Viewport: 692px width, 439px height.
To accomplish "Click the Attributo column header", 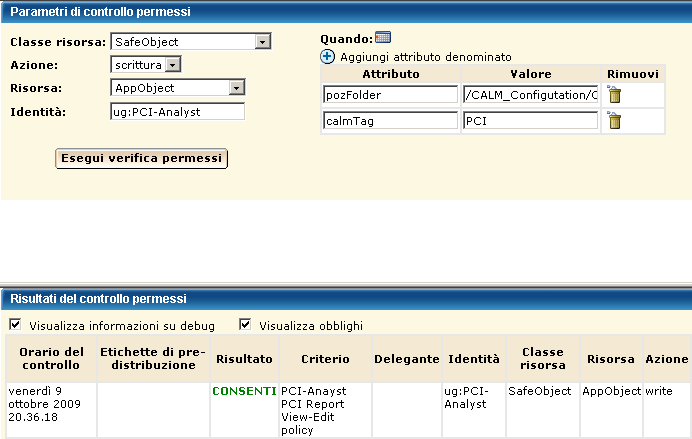I will tap(391, 74).
